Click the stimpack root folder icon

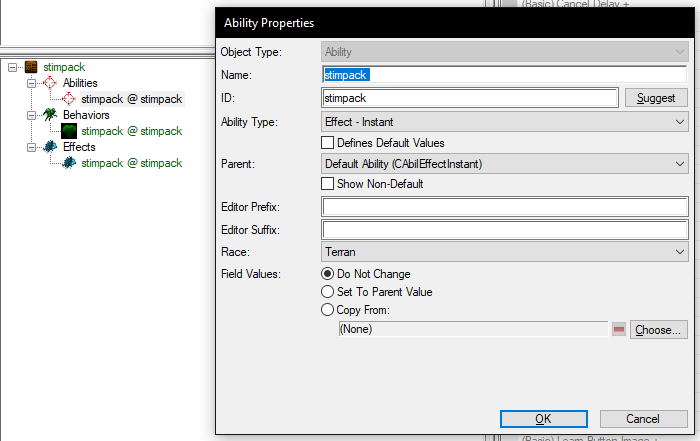(x=31, y=67)
